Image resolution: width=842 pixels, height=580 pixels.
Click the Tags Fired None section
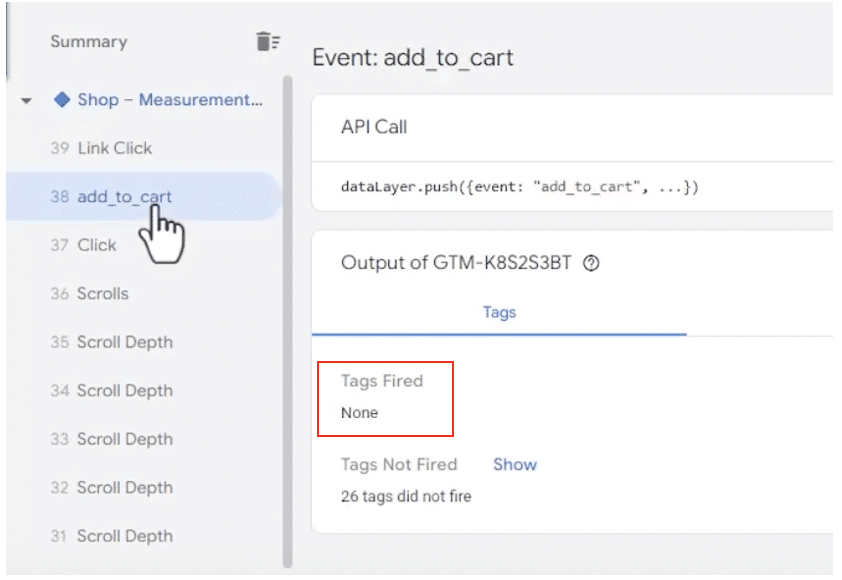tap(386, 397)
